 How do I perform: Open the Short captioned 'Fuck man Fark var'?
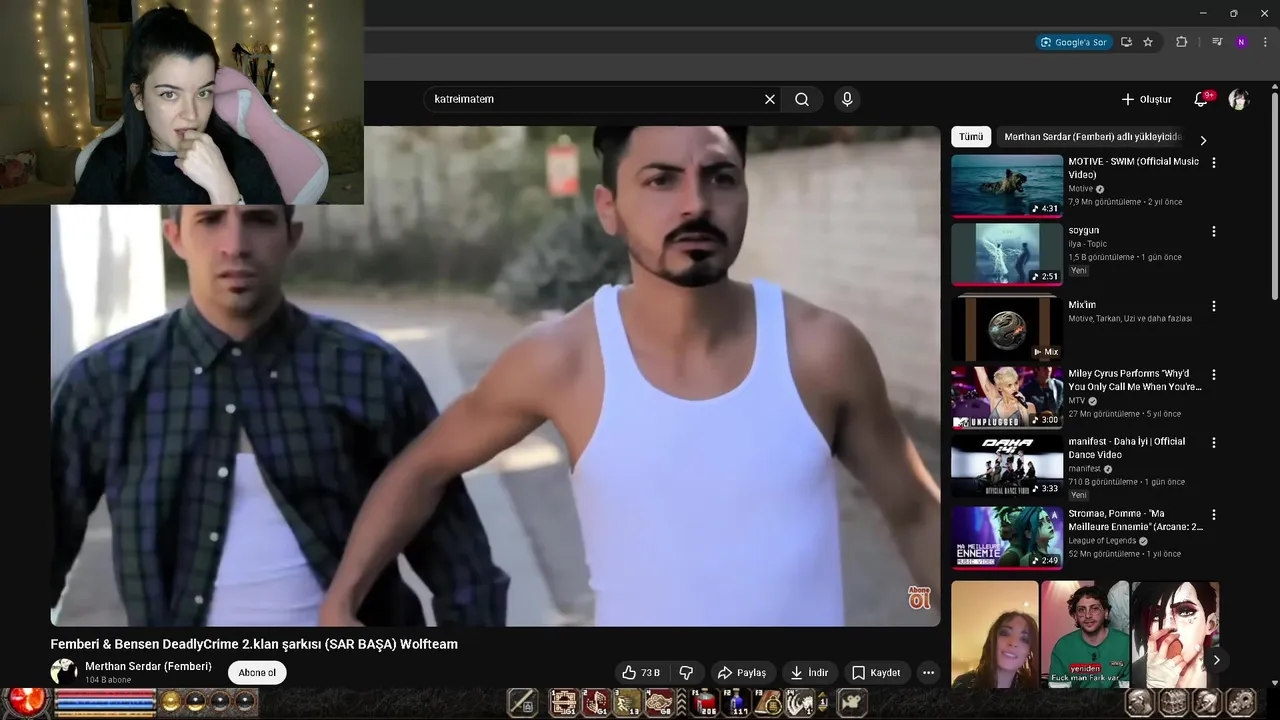pos(1085,634)
